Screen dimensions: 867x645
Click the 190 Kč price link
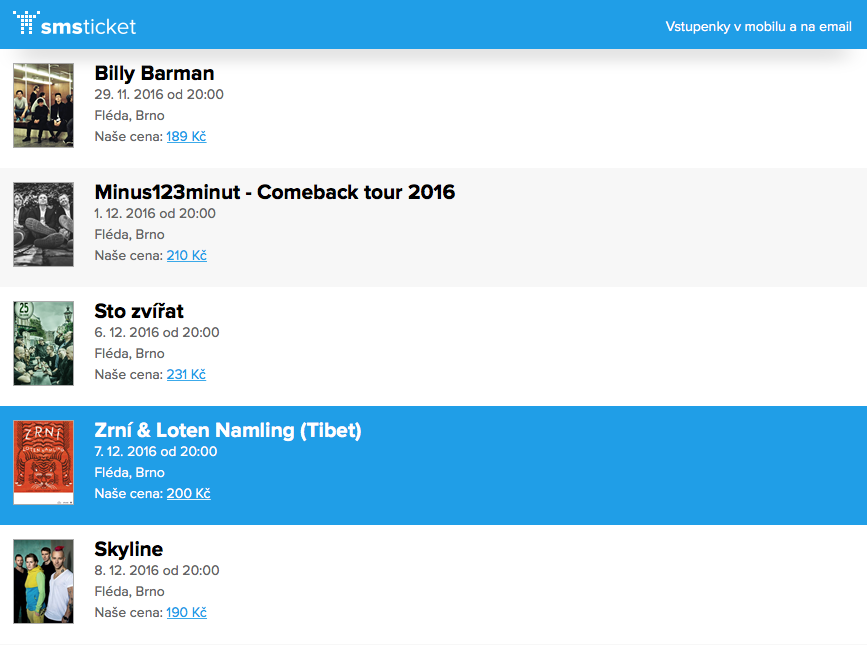186,612
